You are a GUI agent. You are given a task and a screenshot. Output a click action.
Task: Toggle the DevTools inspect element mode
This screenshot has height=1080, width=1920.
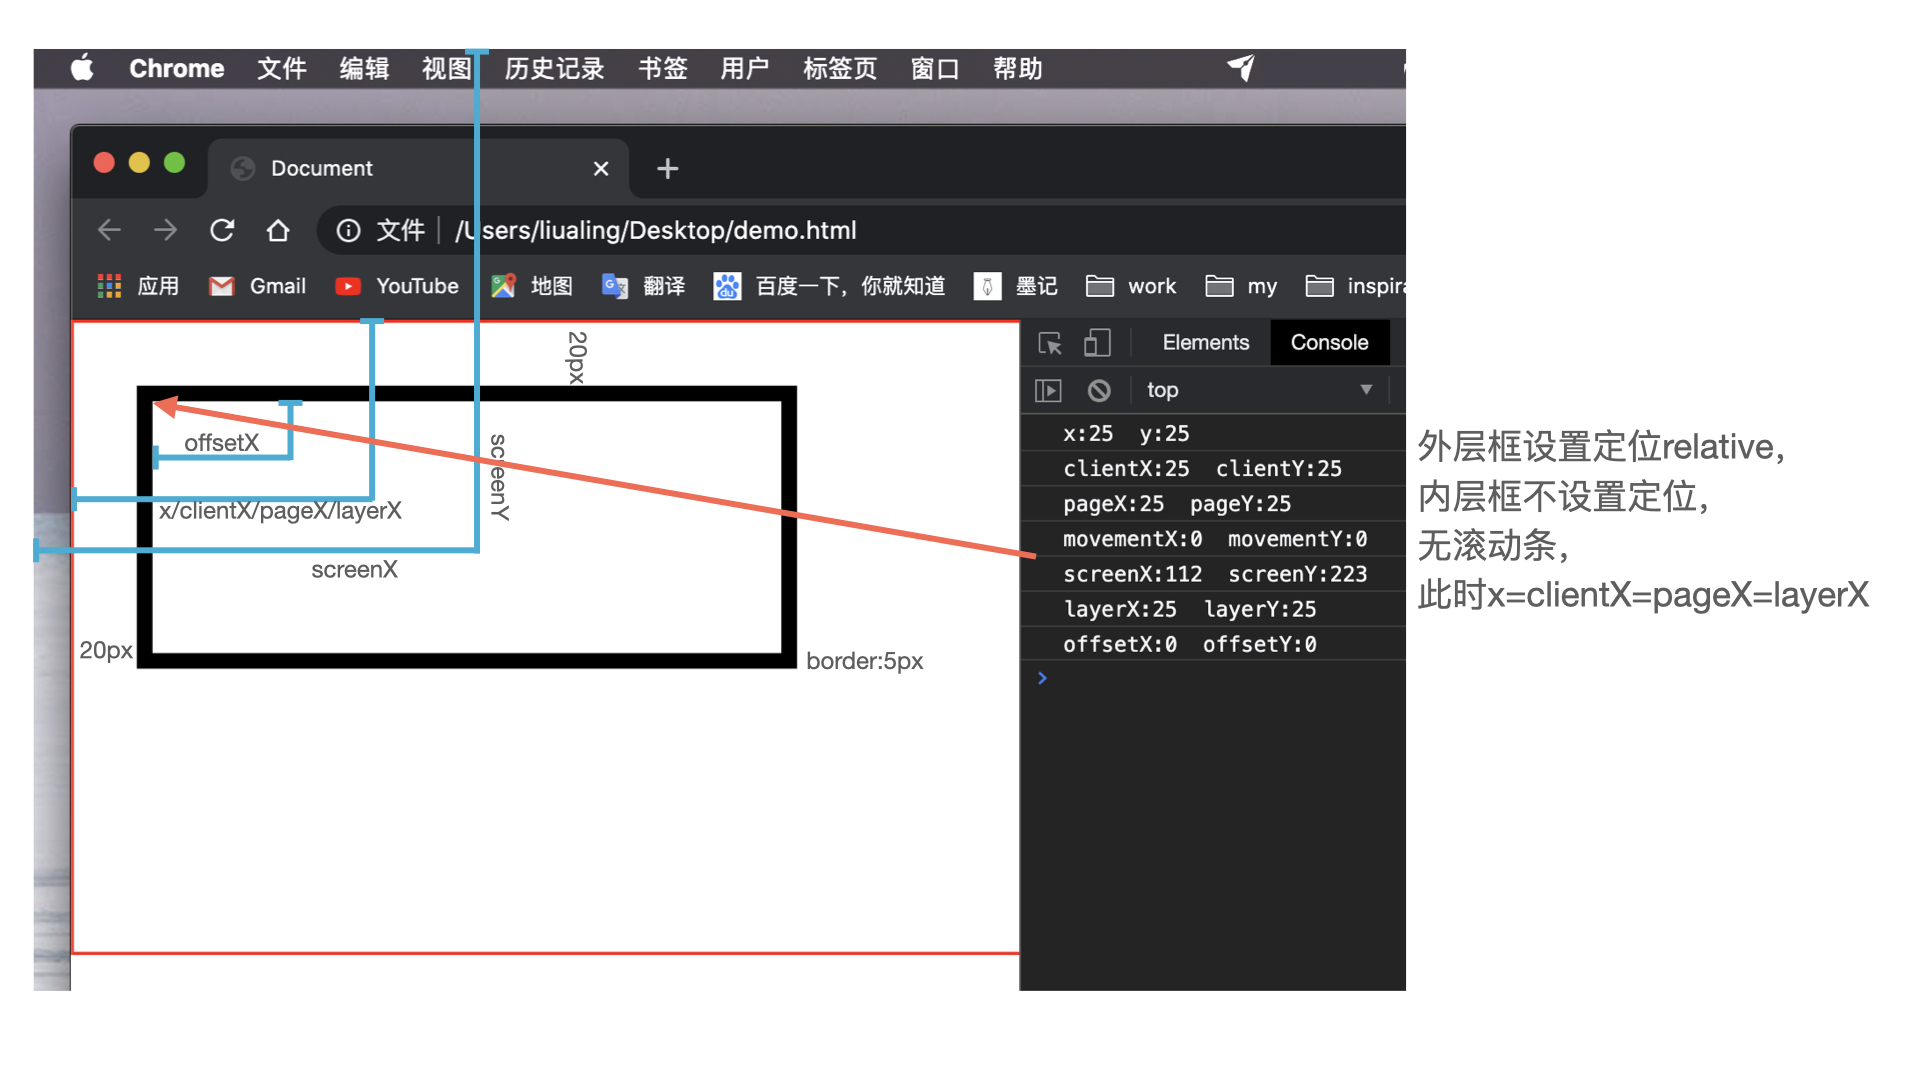tap(1050, 343)
